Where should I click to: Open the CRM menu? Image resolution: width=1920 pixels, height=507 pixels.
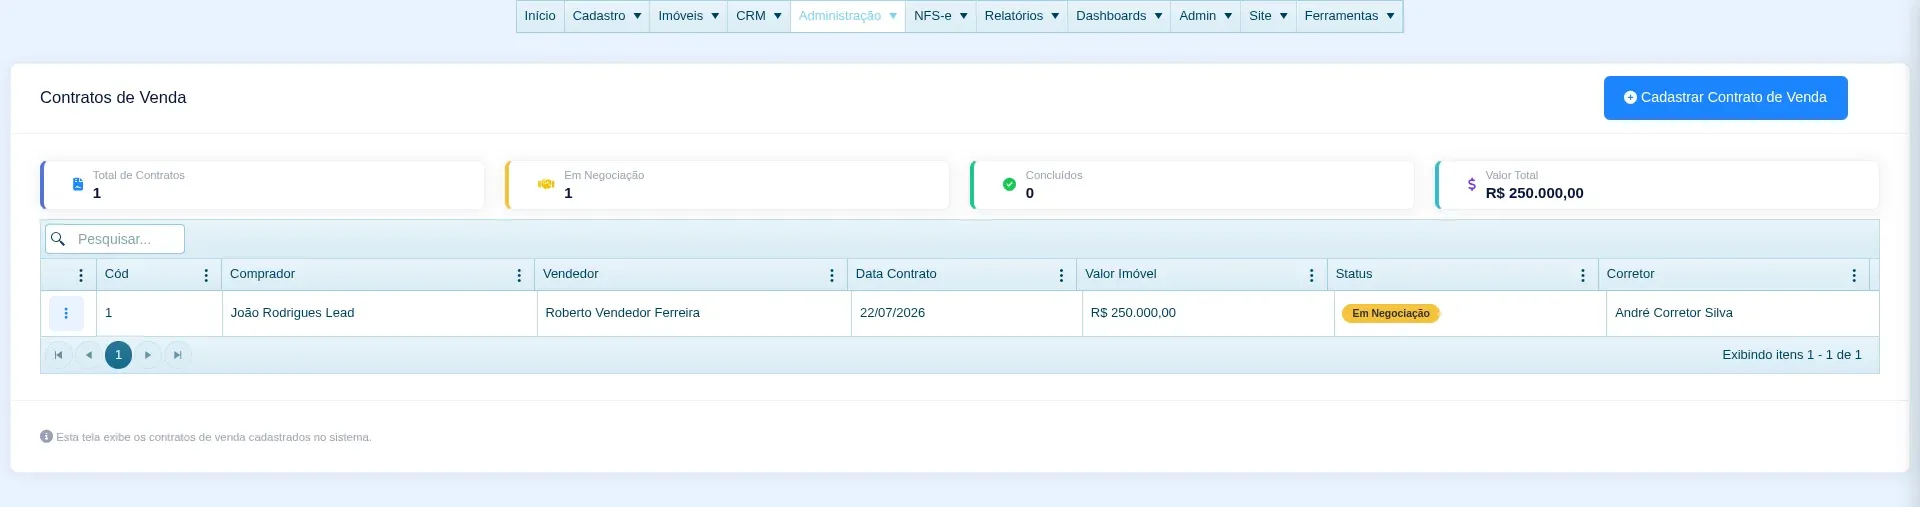759,16
